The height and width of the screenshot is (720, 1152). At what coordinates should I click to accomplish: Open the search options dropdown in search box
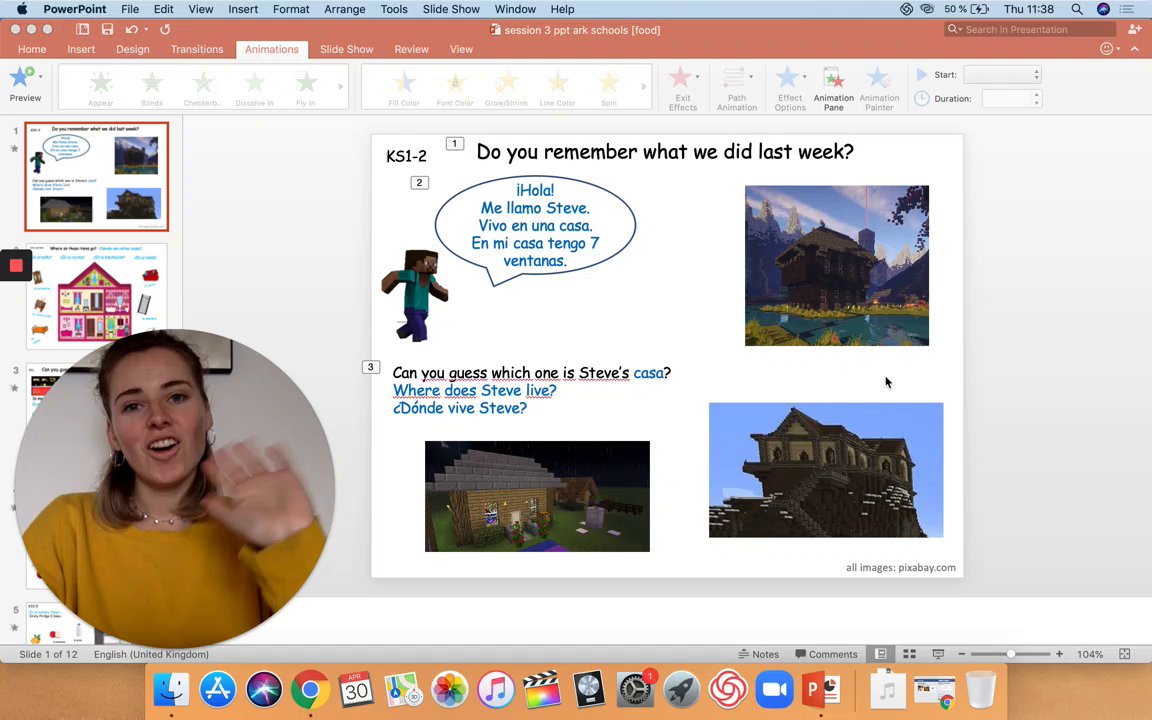click(x=955, y=29)
